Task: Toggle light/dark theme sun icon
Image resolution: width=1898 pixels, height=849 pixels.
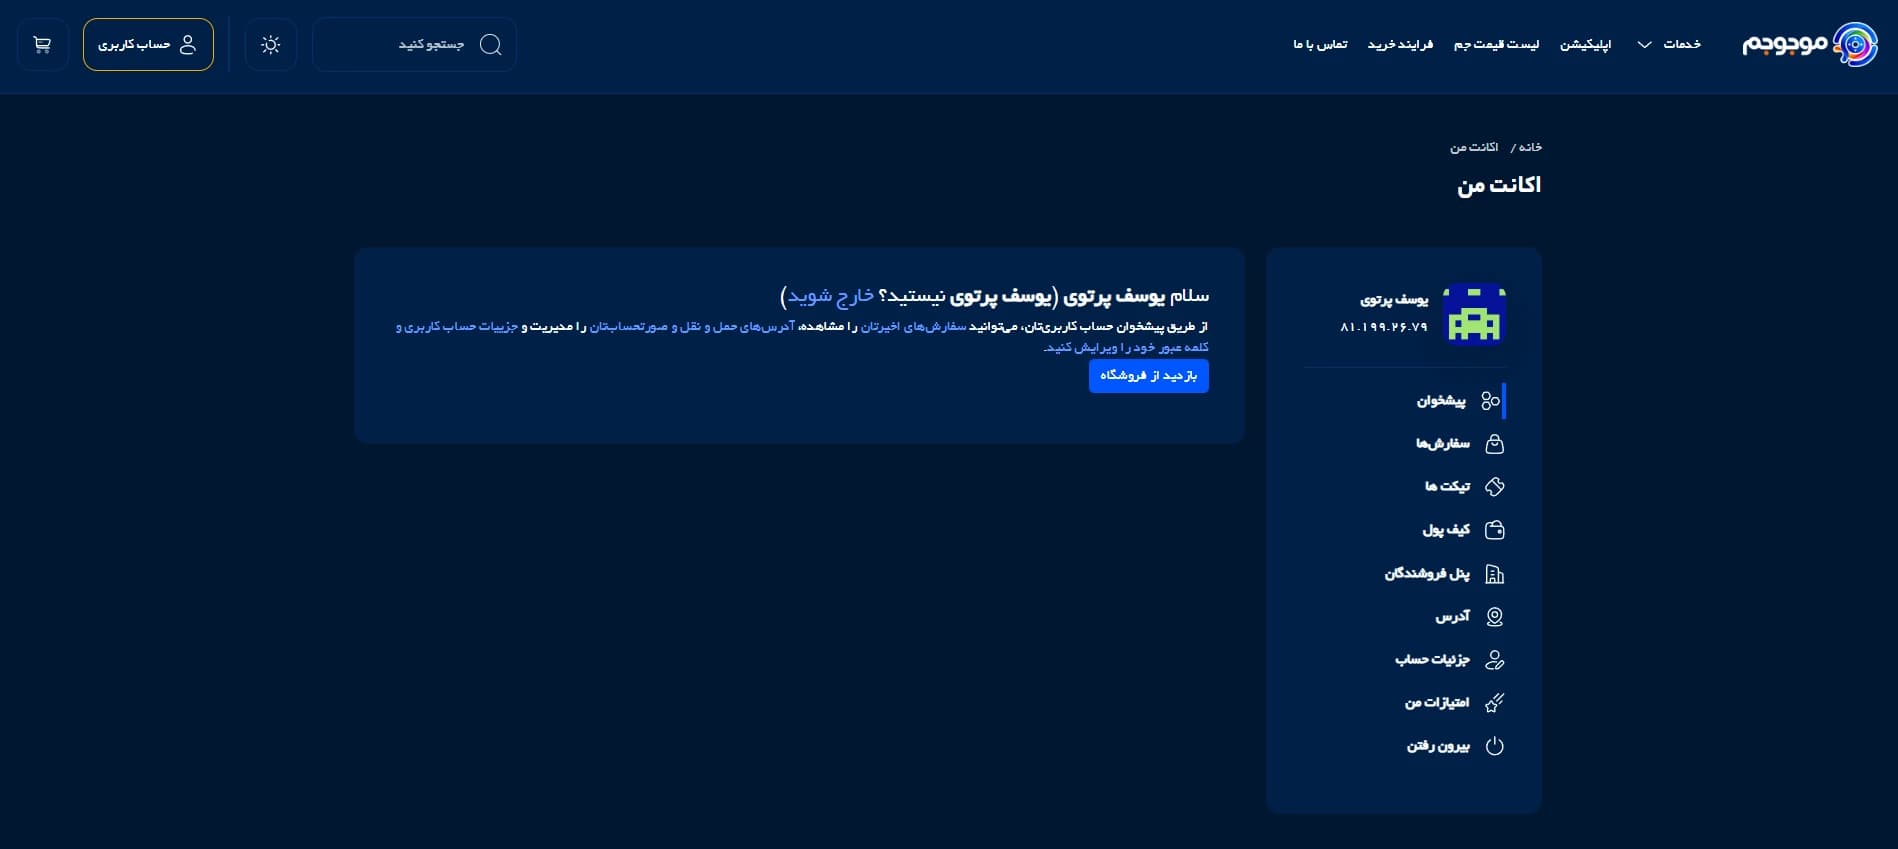Action: (x=270, y=45)
